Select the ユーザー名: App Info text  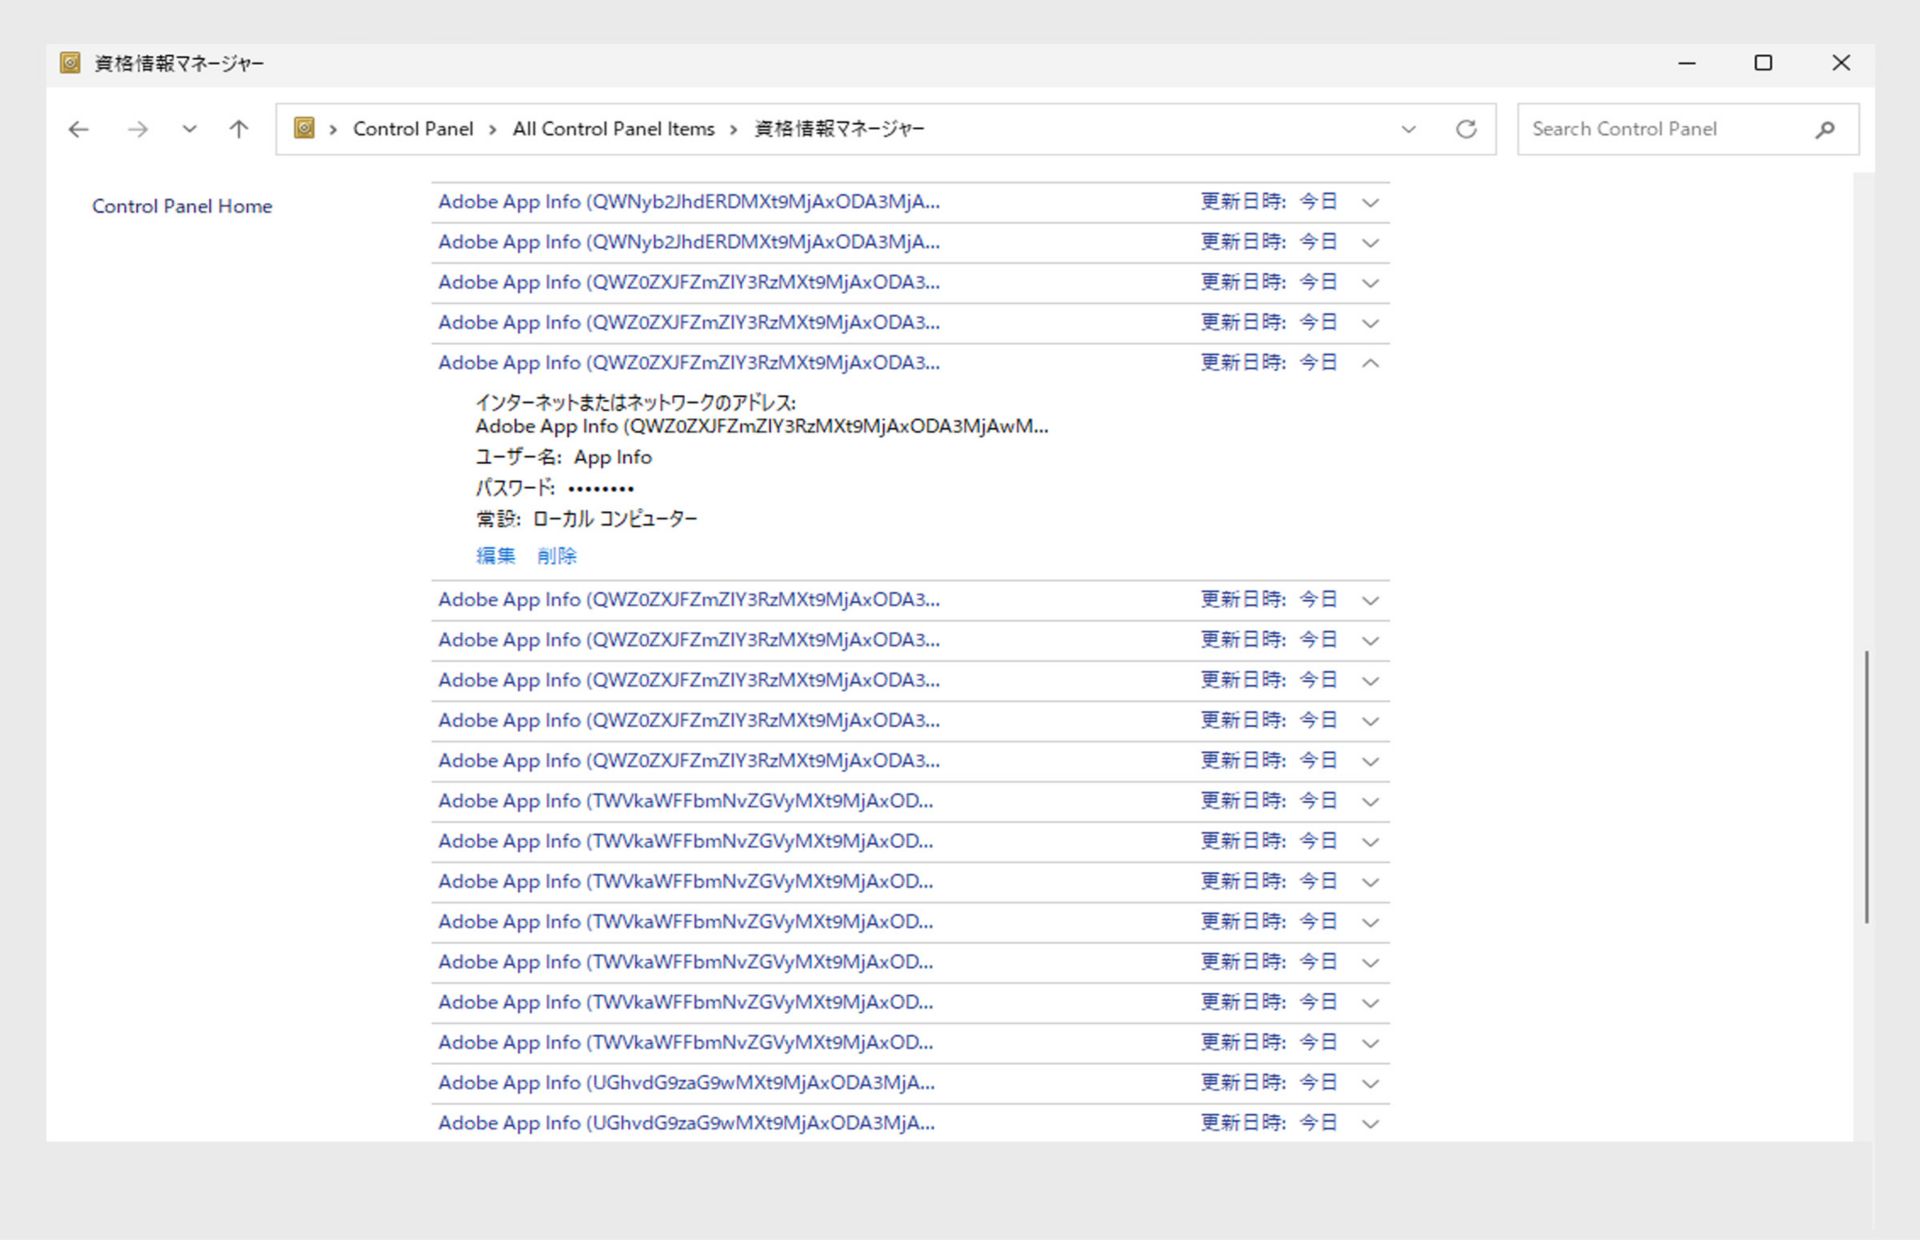(x=564, y=457)
